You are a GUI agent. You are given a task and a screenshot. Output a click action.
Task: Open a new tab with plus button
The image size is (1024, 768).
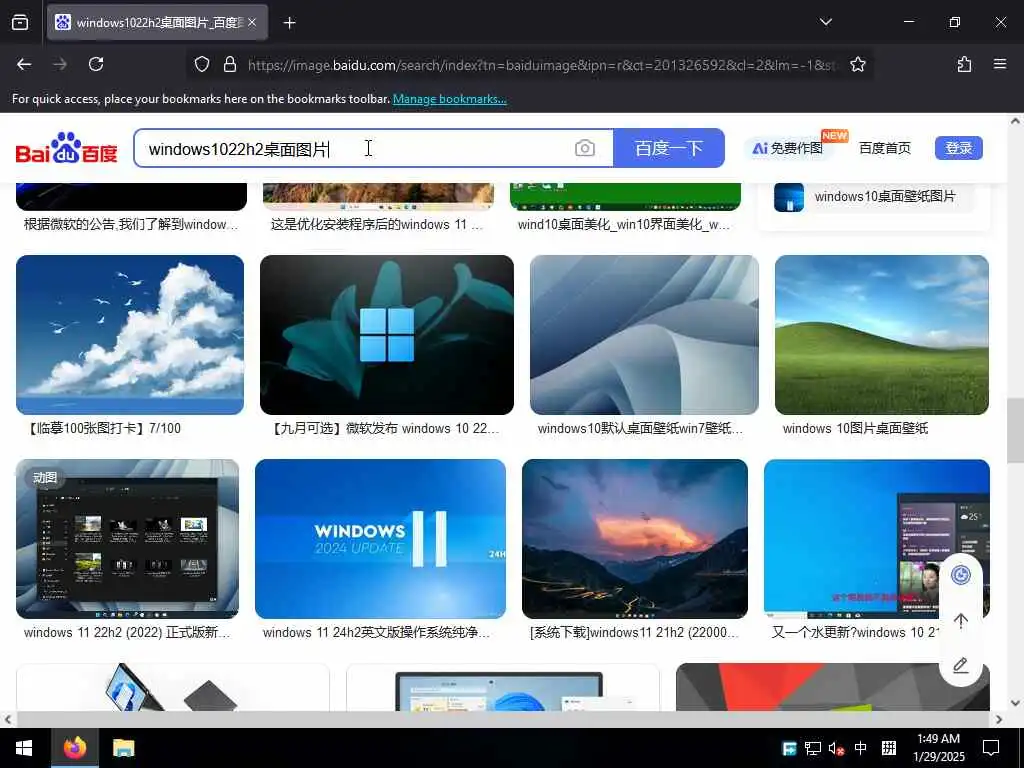pos(289,23)
